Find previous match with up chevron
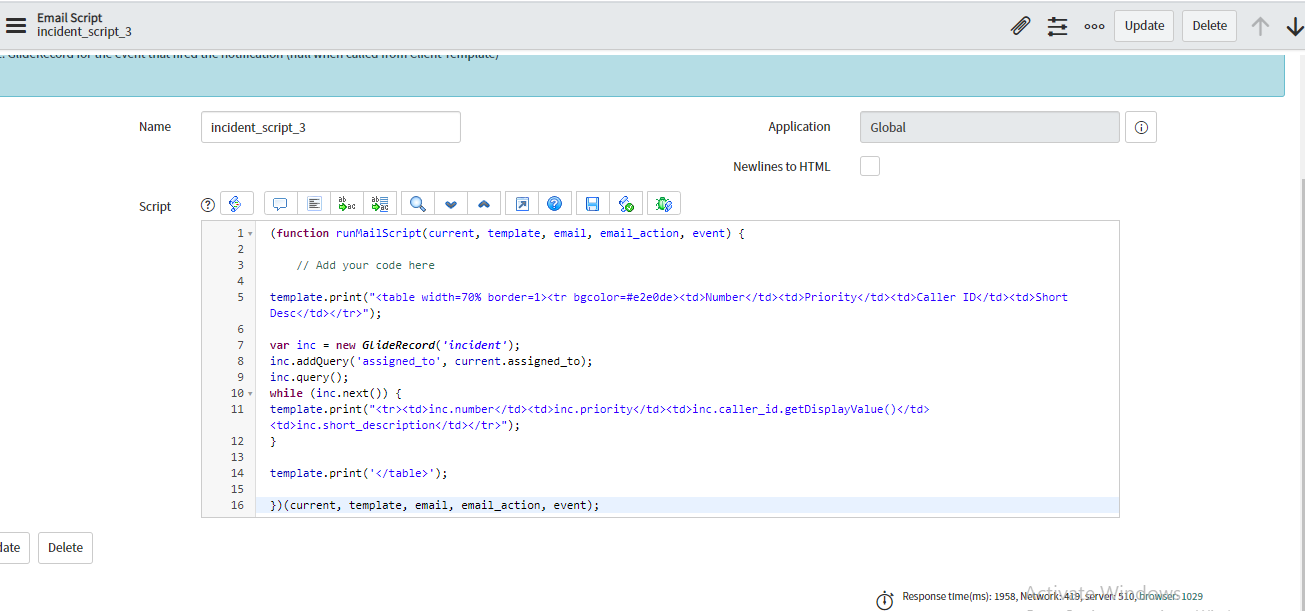Image resolution: width=1305 pixels, height=611 pixels. pos(484,204)
